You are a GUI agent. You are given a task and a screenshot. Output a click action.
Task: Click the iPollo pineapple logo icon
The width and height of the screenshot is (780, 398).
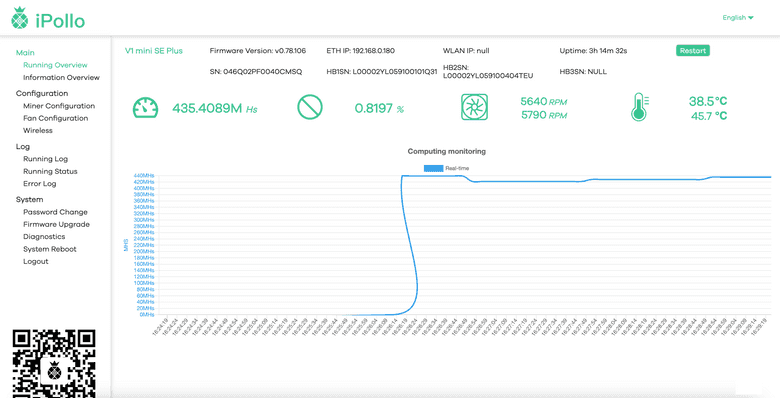click(x=20, y=18)
